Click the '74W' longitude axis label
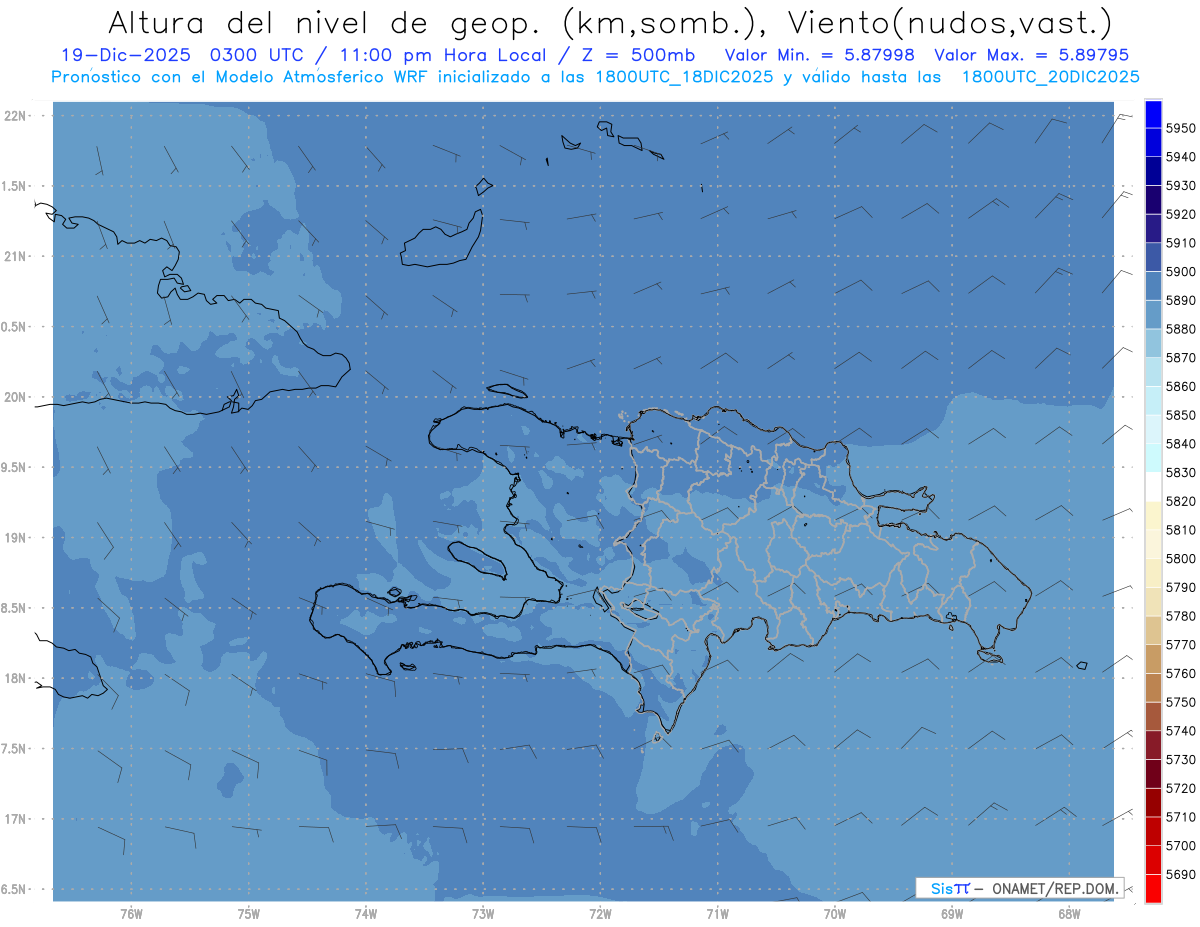This screenshot has width=1200, height=927. pyautogui.click(x=365, y=913)
